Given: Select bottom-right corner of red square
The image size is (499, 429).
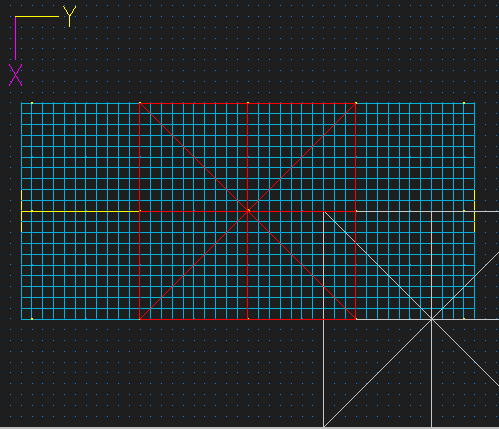Looking at the screenshot, I should 356,319.
